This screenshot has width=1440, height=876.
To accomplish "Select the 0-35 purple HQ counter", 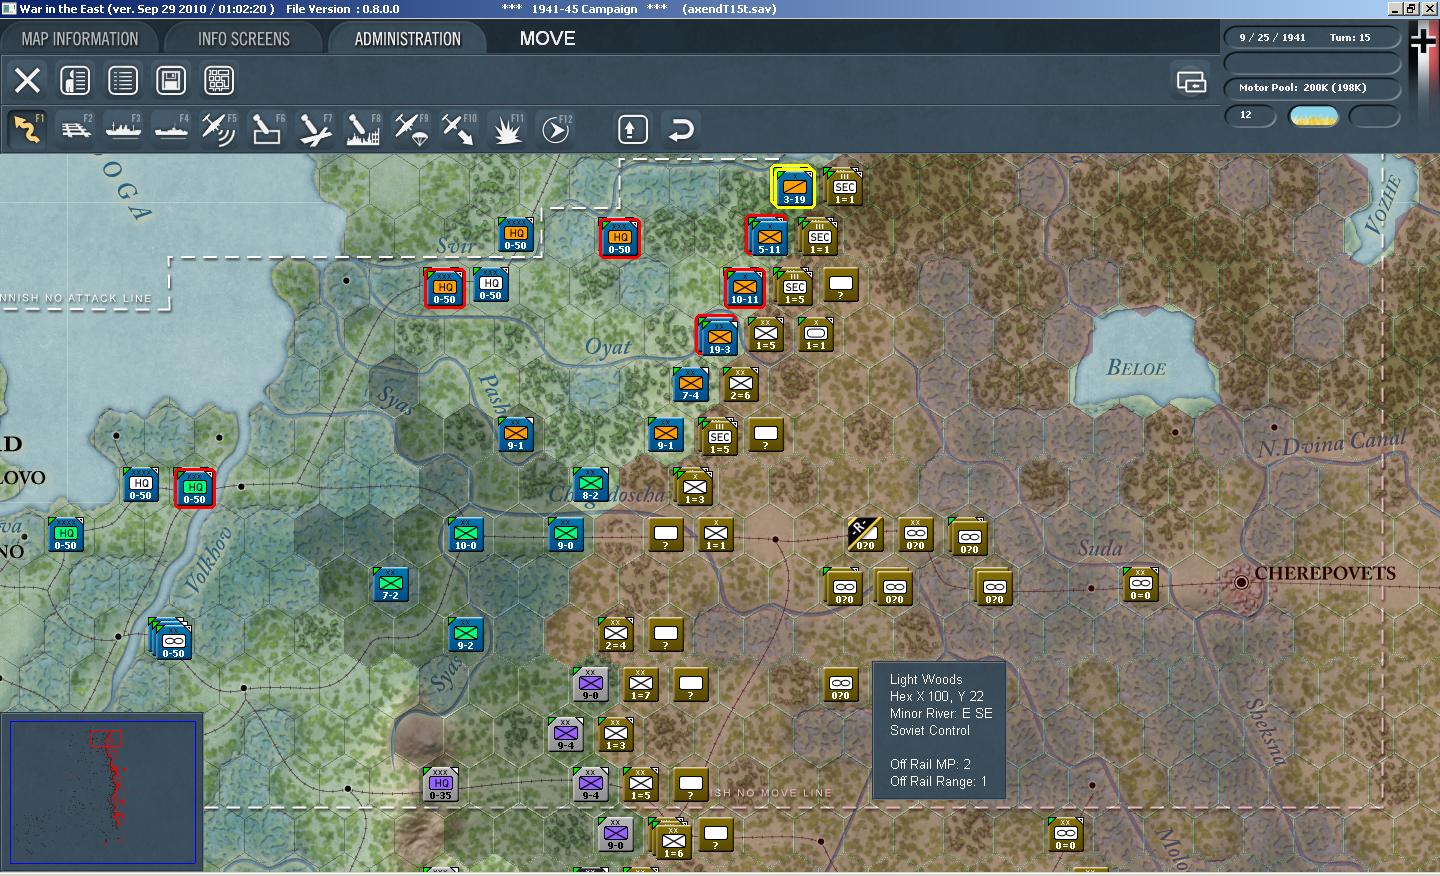I will [x=440, y=784].
